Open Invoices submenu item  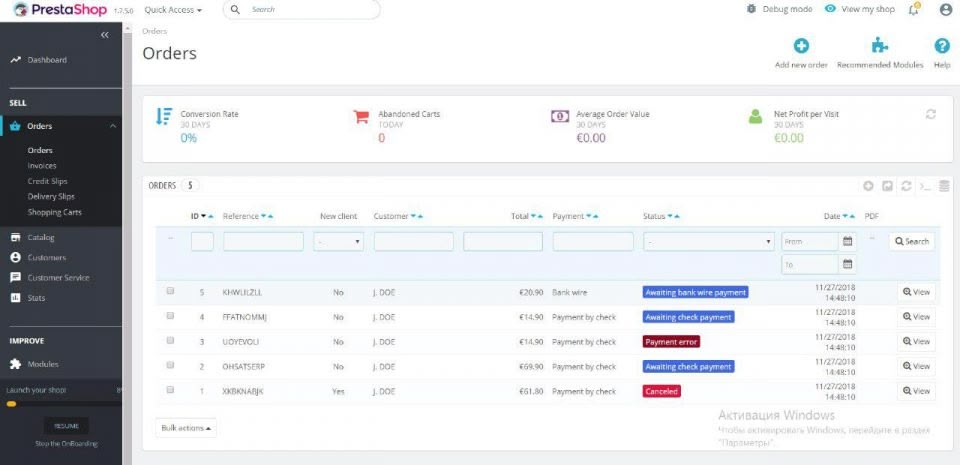42,166
